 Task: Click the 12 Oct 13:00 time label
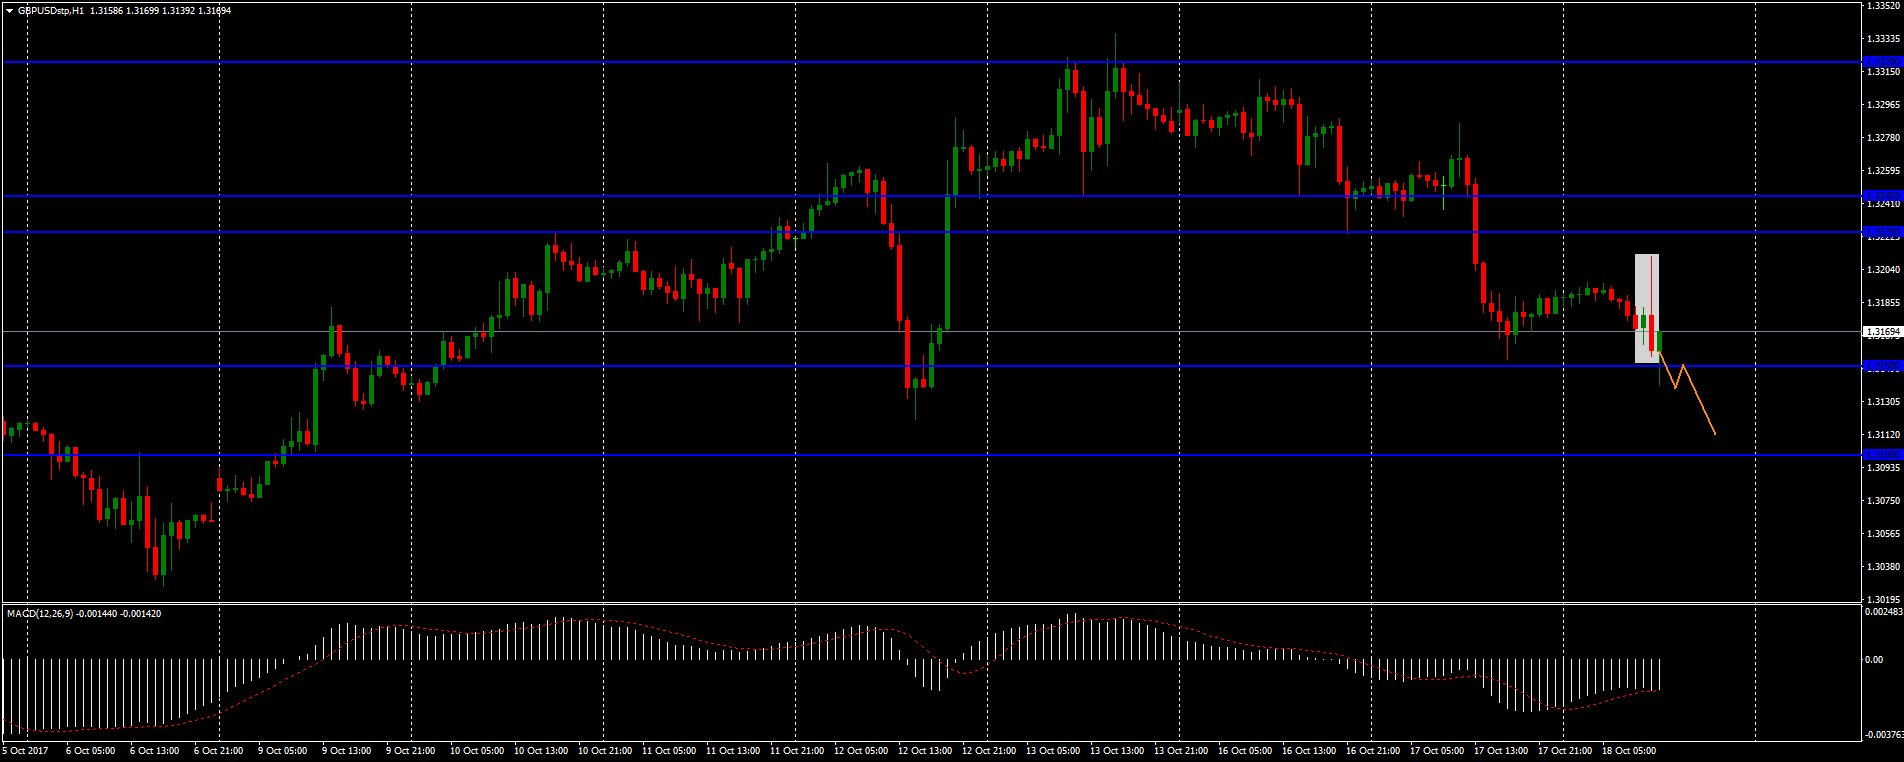point(925,750)
